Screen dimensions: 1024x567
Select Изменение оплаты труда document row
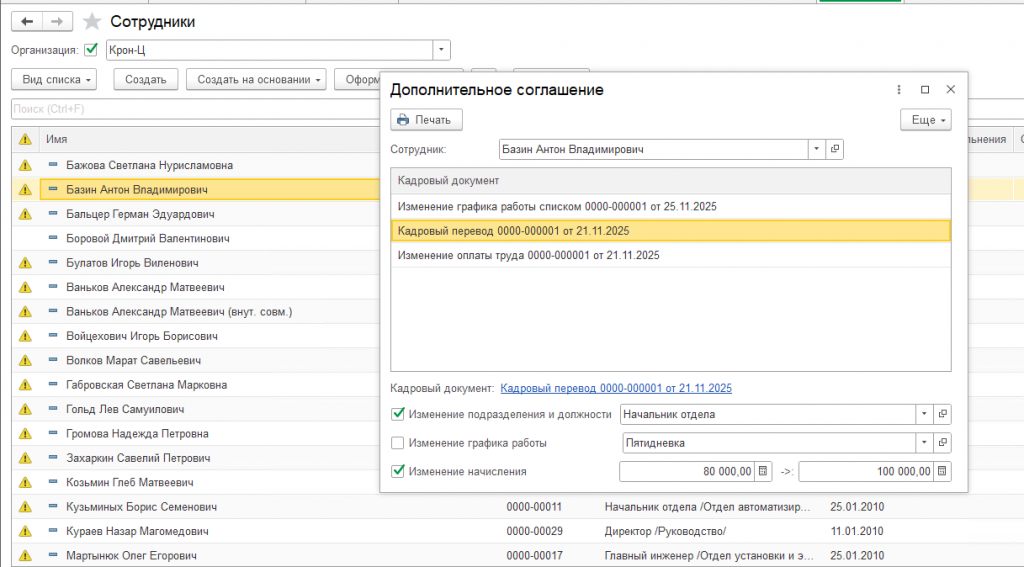point(528,255)
